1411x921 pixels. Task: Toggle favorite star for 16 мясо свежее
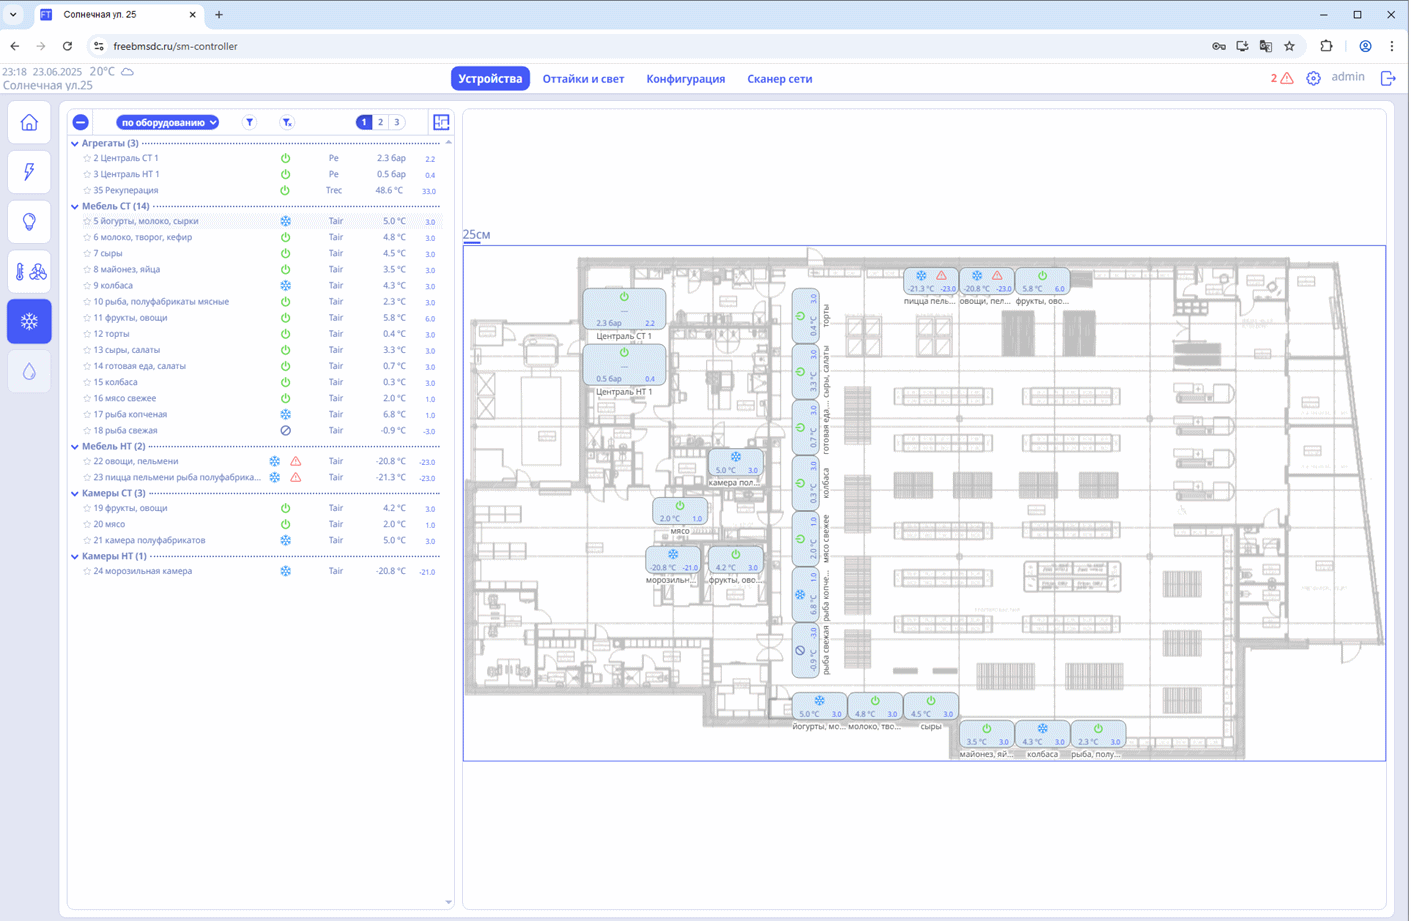pyautogui.click(x=87, y=398)
